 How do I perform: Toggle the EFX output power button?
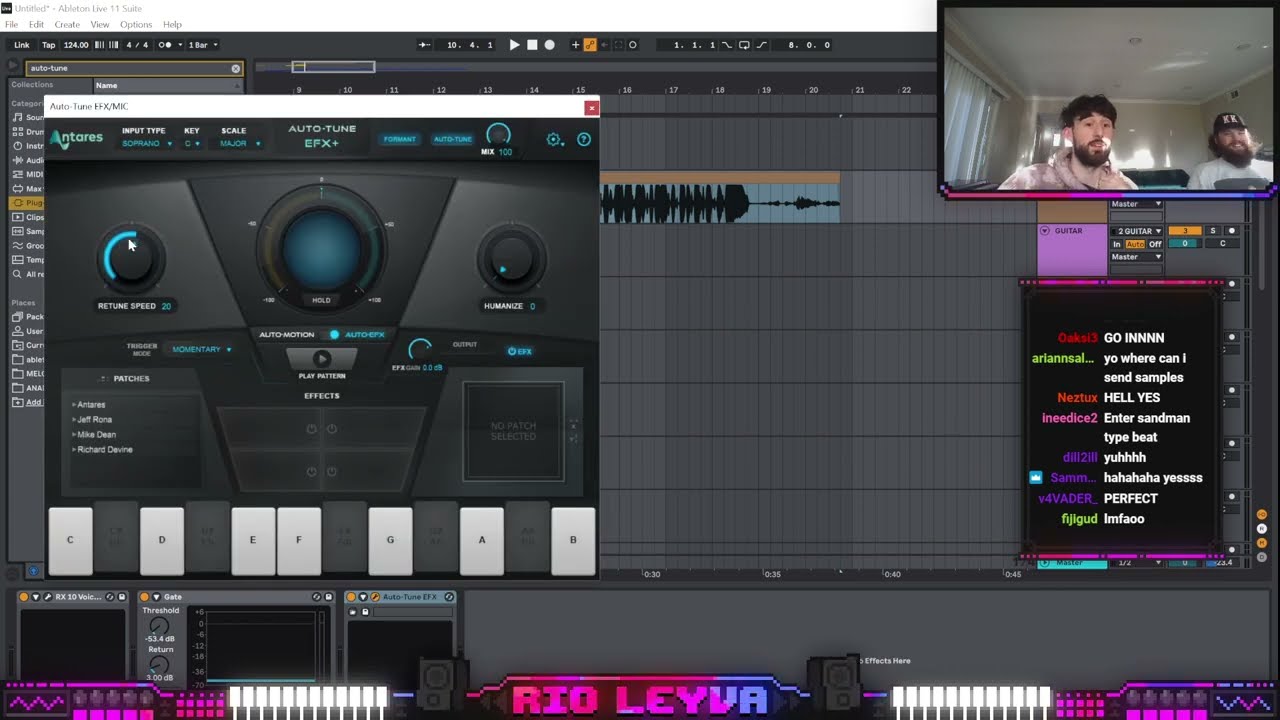point(519,351)
